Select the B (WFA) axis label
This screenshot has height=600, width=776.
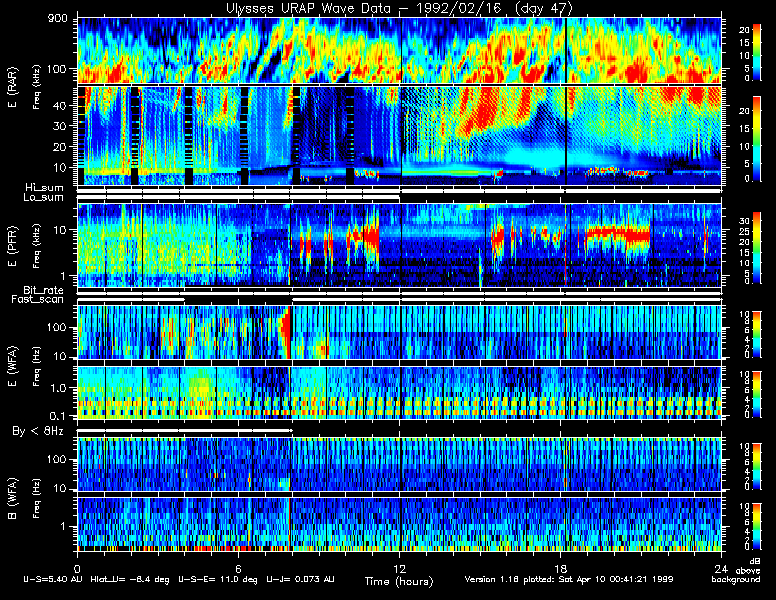pyautogui.click(x=12, y=499)
